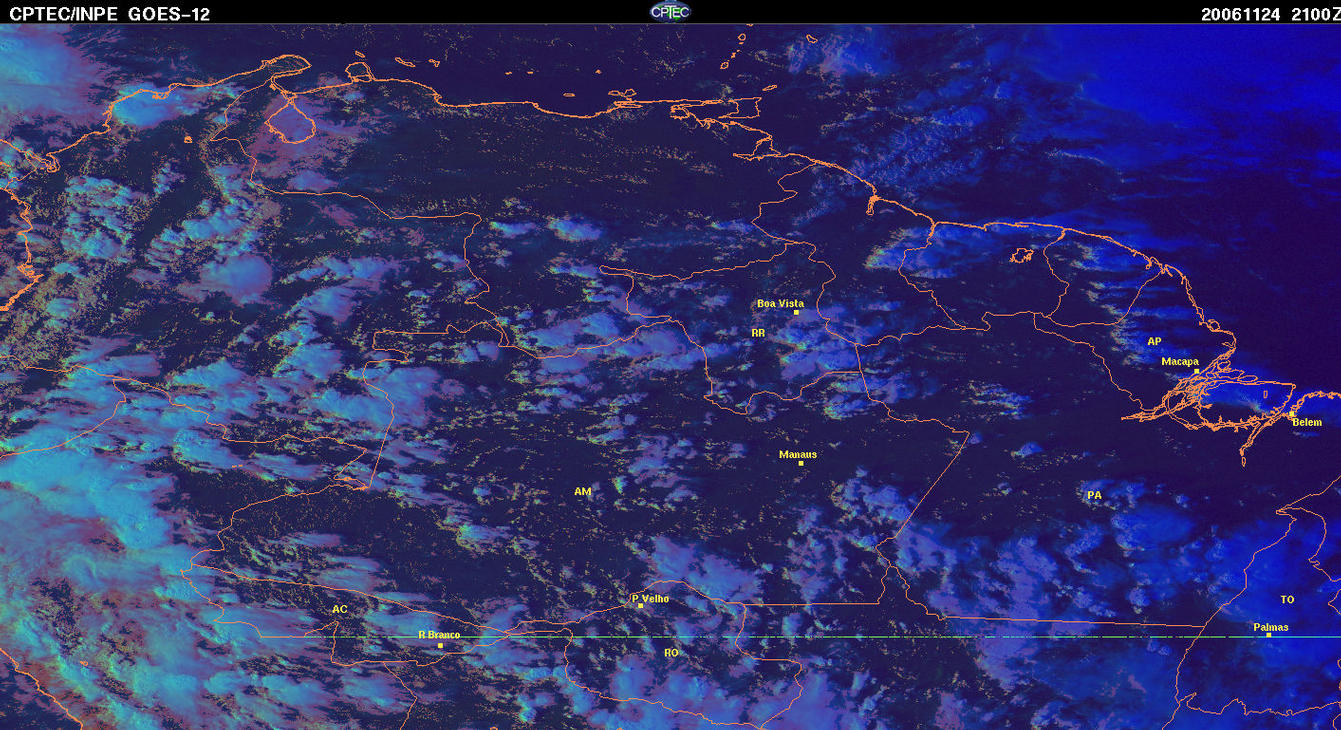Screen dimensions: 1341x730
Task: Click the P Velho yellow city marker
Action: coord(640,606)
